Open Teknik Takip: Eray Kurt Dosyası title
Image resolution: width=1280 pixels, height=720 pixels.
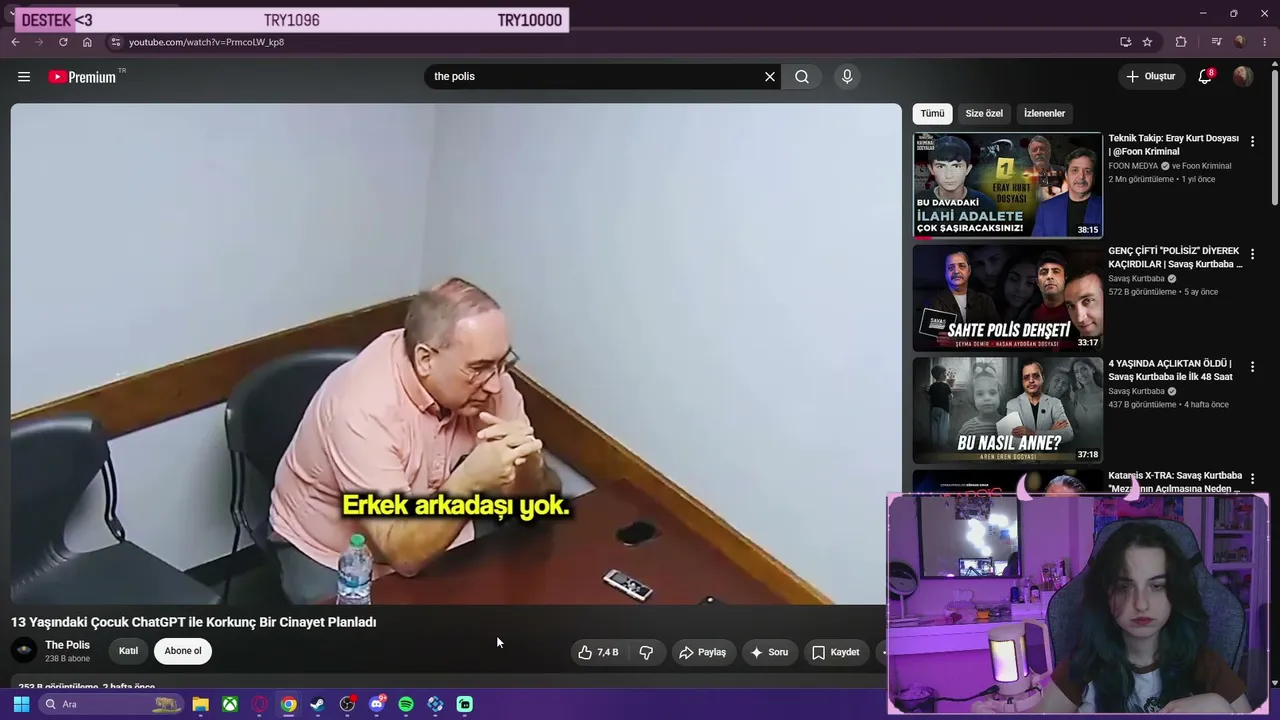coord(1173,145)
